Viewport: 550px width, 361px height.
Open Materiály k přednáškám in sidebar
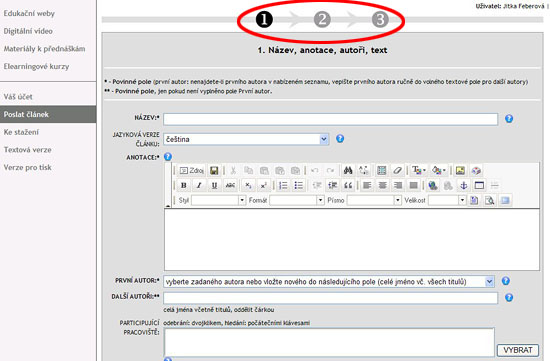click(x=44, y=49)
